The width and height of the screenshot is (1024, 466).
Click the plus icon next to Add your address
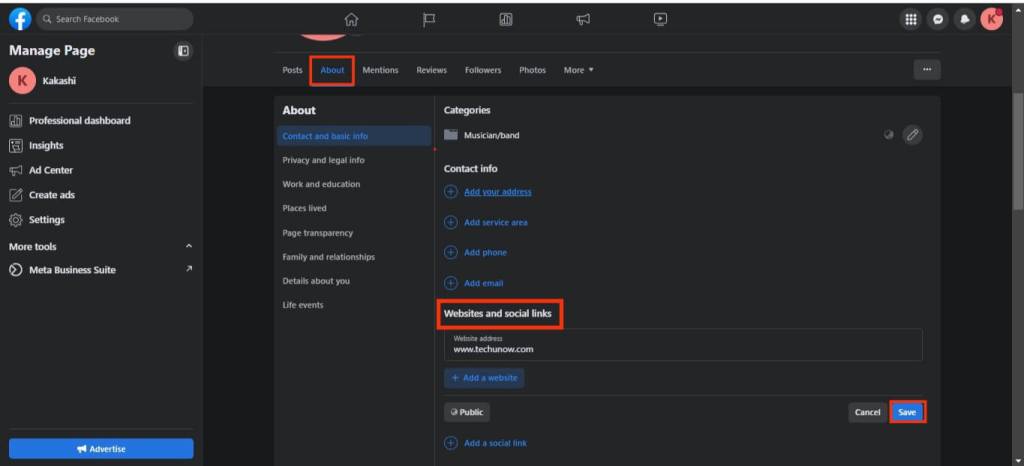[x=451, y=192]
